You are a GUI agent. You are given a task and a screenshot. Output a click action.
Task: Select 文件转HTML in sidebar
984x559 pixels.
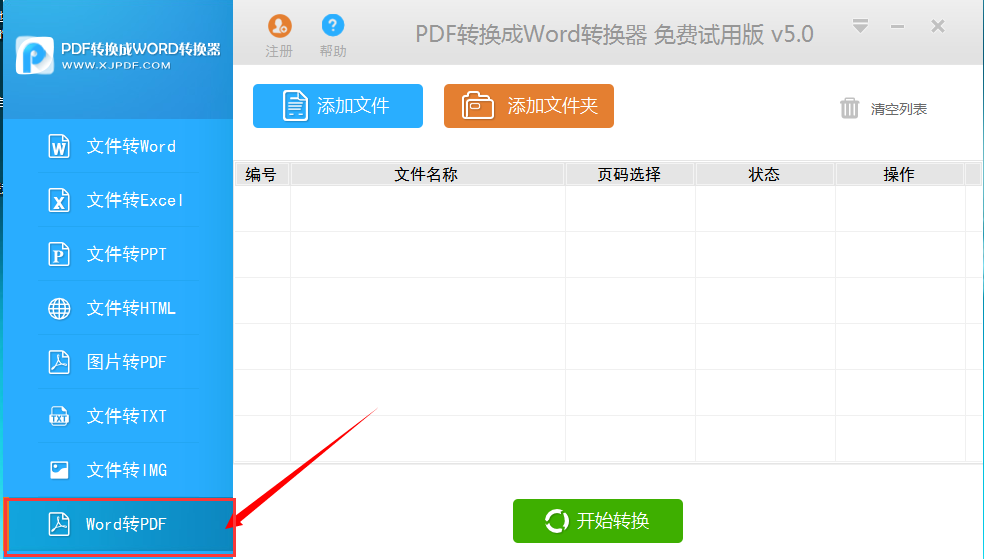118,308
